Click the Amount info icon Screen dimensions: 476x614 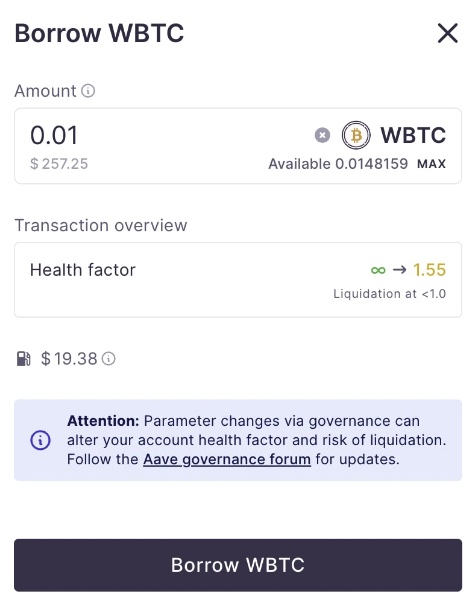point(88,91)
